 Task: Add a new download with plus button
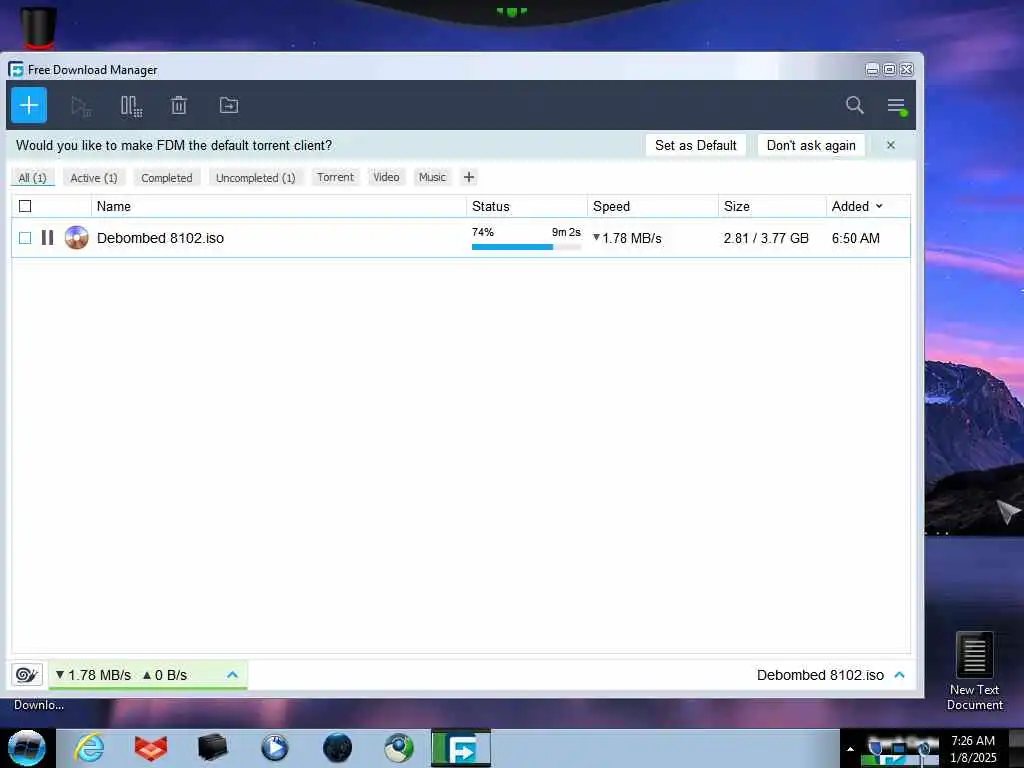tap(29, 105)
